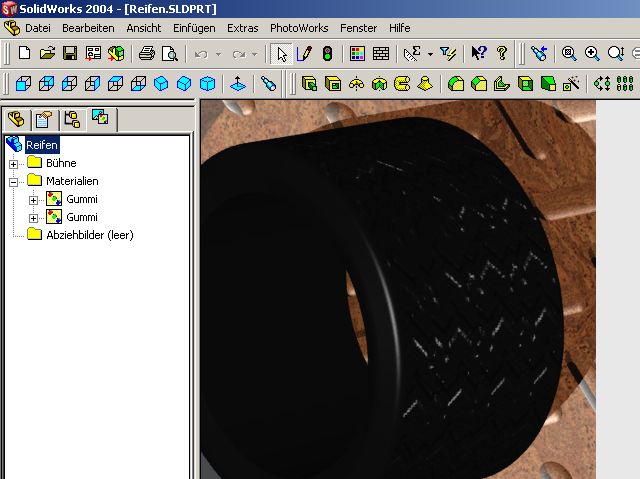This screenshot has height=479, width=640.
Task: Click the What's This help cursor icon
Action: coord(478,53)
